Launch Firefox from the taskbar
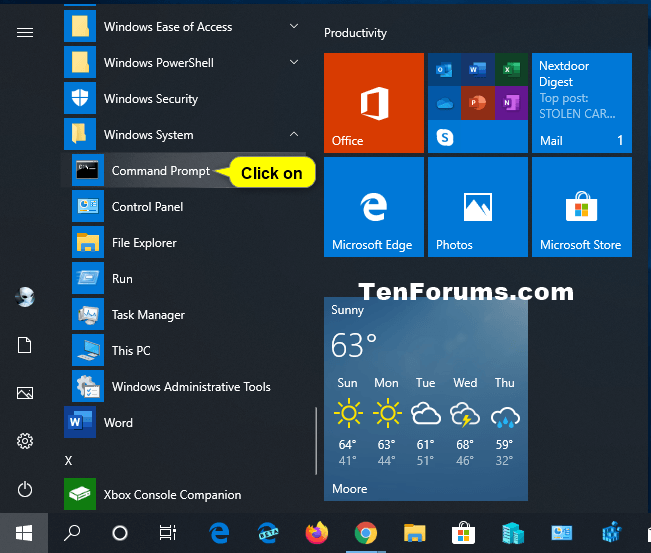The width and height of the screenshot is (651, 553). [317, 533]
